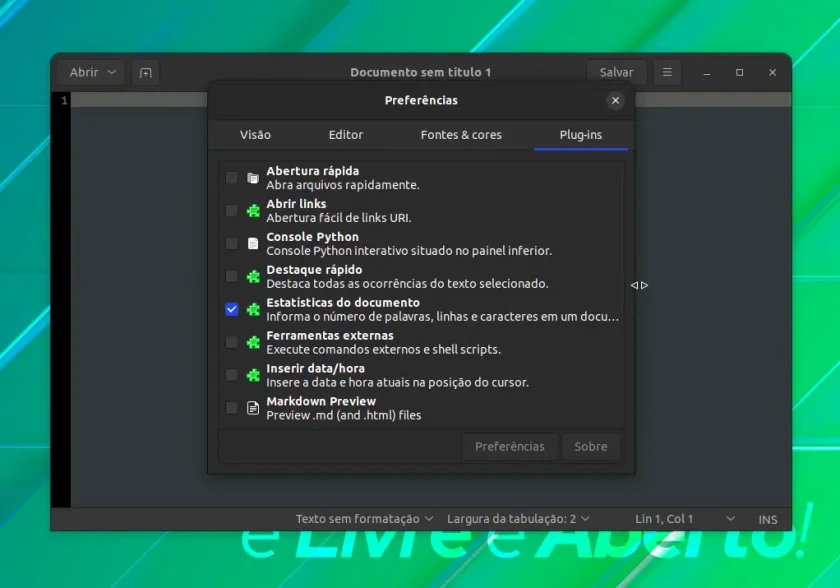Enable the Ferramentas externas plugin checkbox

(231, 342)
